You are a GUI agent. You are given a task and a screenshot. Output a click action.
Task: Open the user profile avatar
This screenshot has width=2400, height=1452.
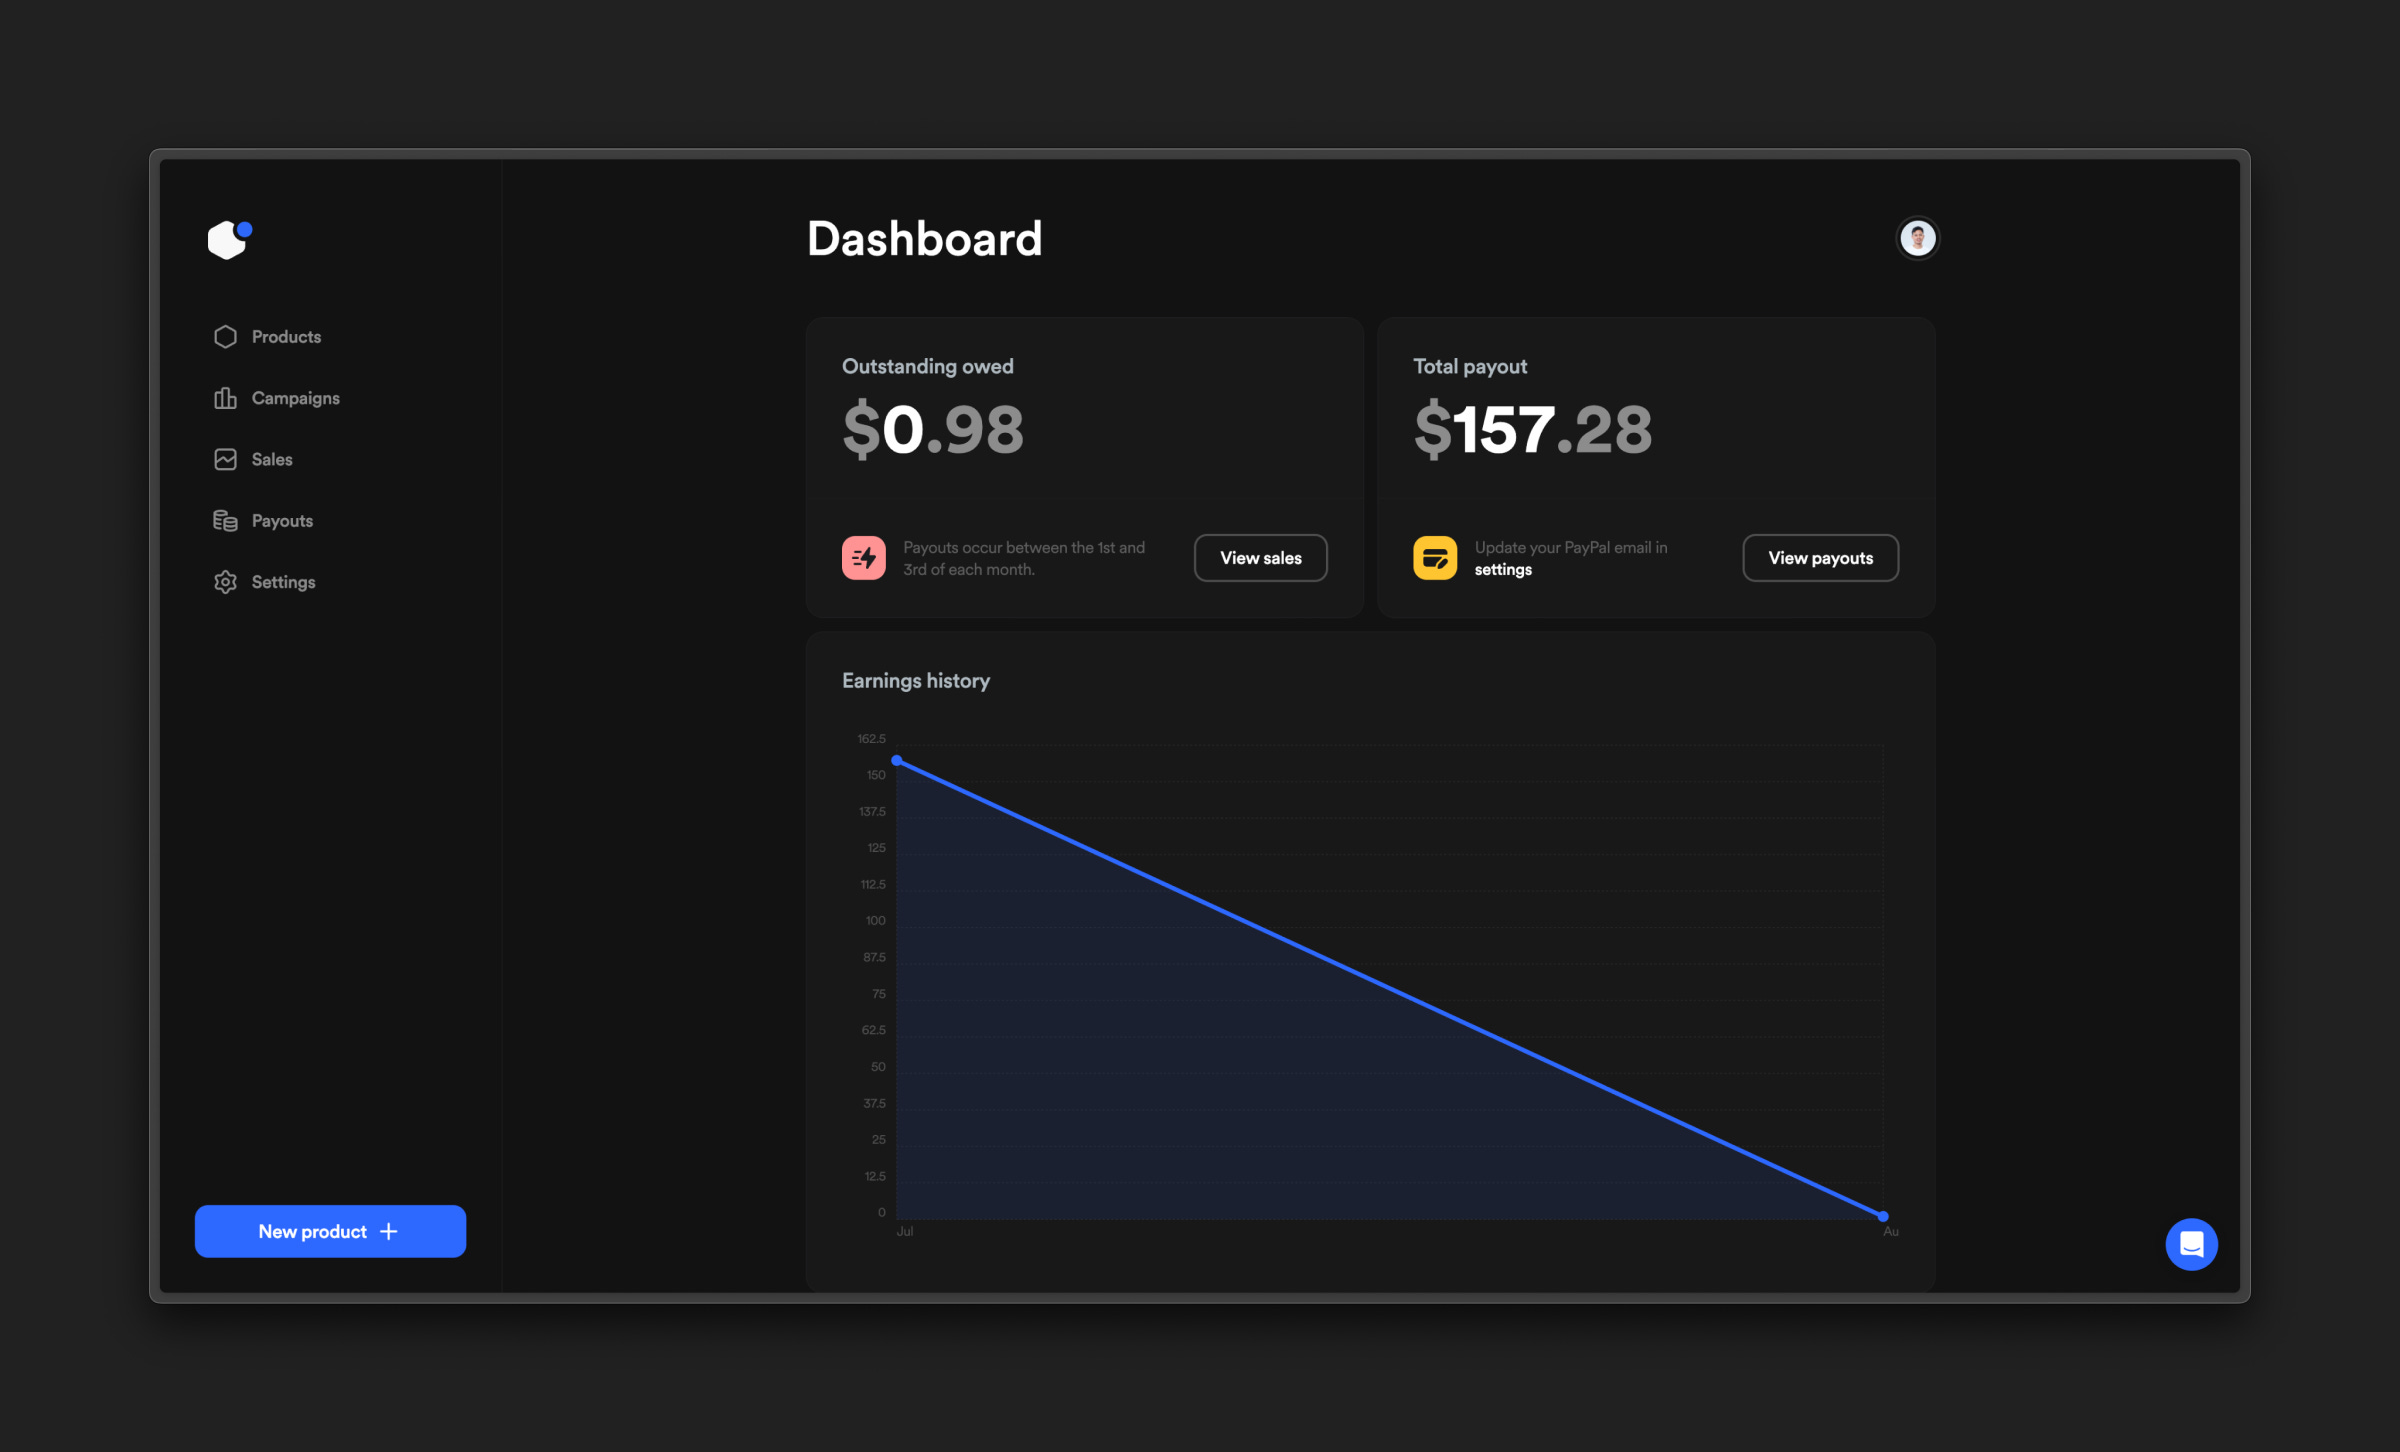(1917, 238)
